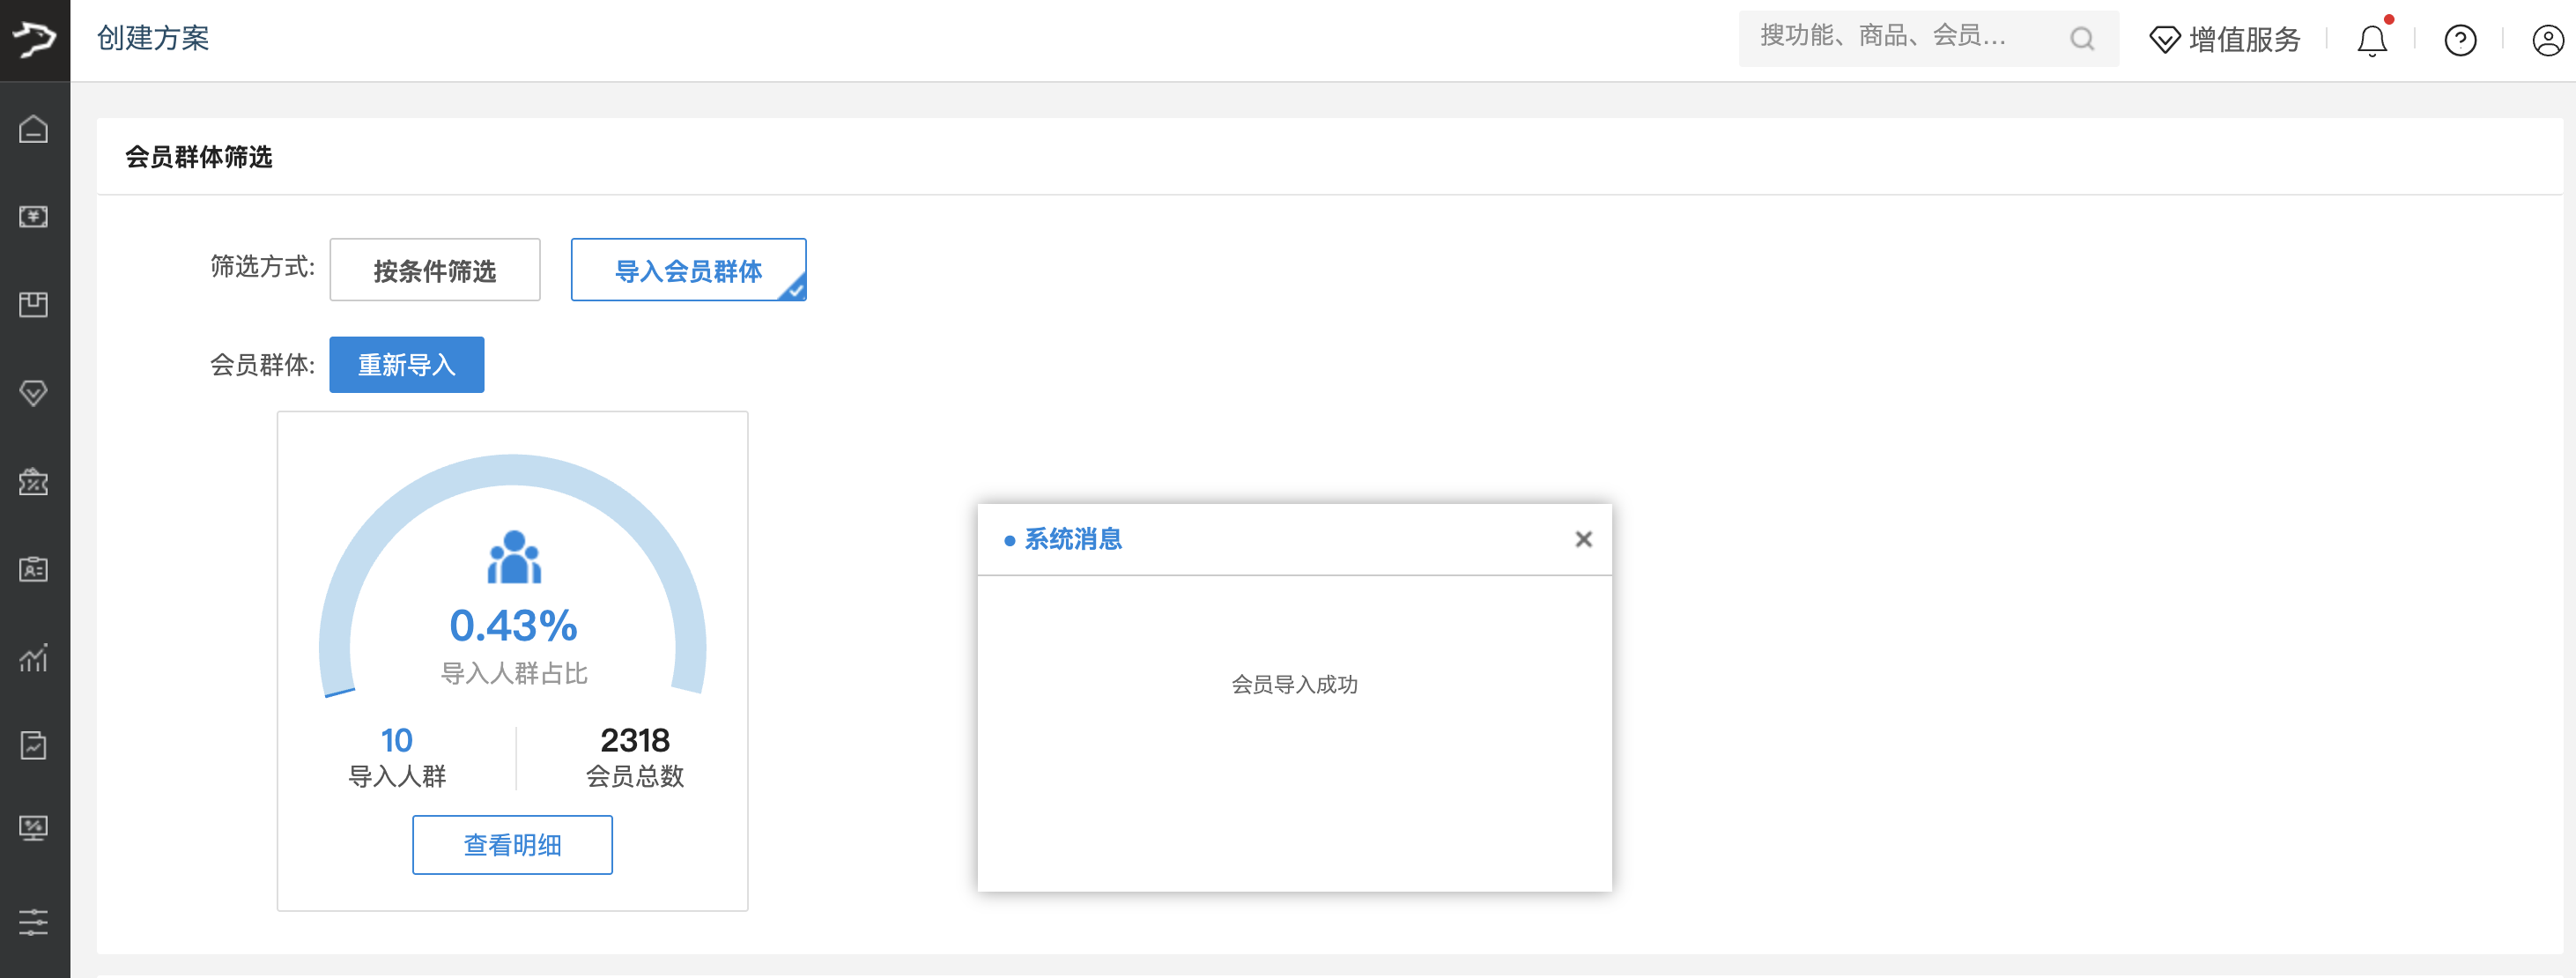The image size is (2576, 978).
Task: Click the 重新导入 button
Action: click(x=407, y=365)
